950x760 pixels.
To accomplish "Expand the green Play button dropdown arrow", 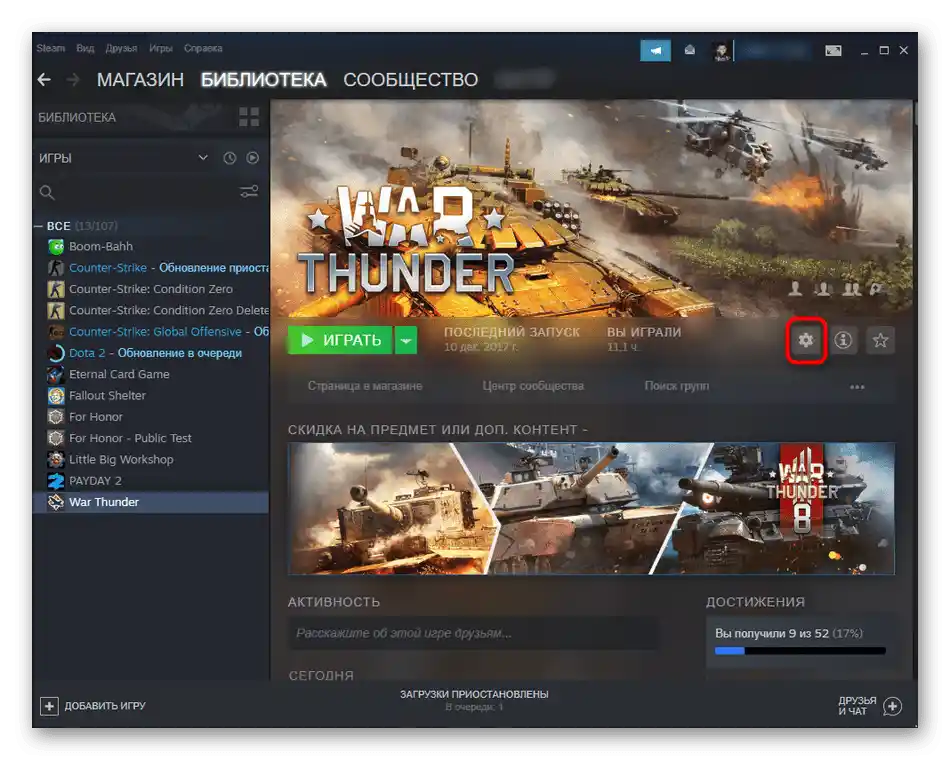I will coord(406,340).
